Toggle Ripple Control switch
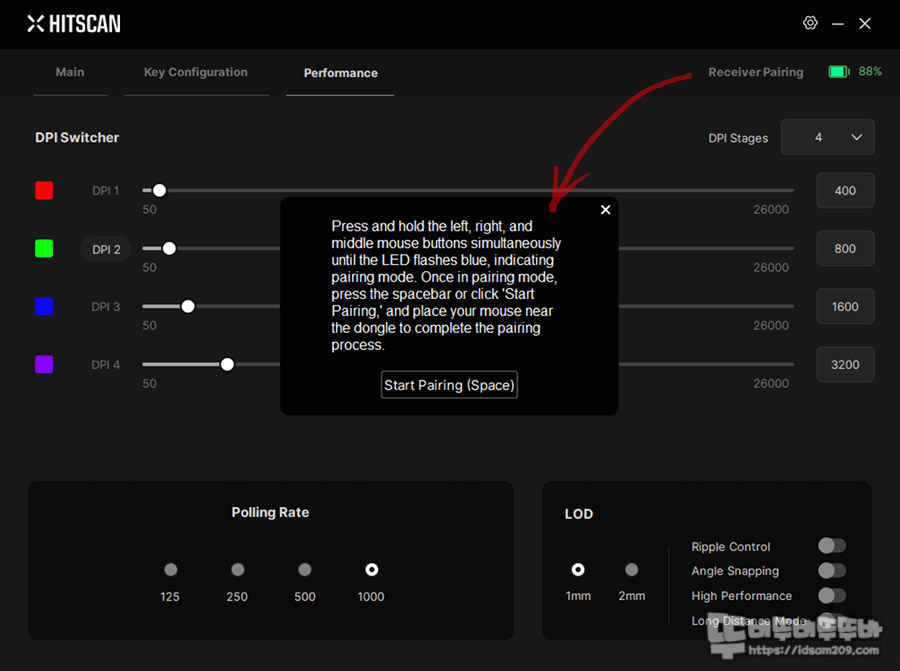This screenshot has width=900, height=671. tap(832, 545)
